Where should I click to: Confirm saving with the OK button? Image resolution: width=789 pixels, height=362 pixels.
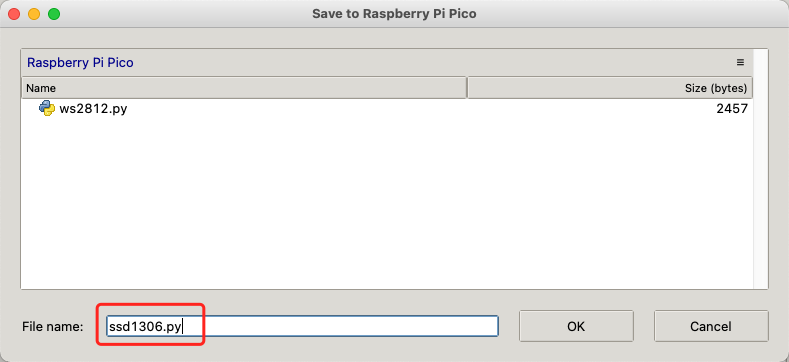pyautogui.click(x=576, y=326)
